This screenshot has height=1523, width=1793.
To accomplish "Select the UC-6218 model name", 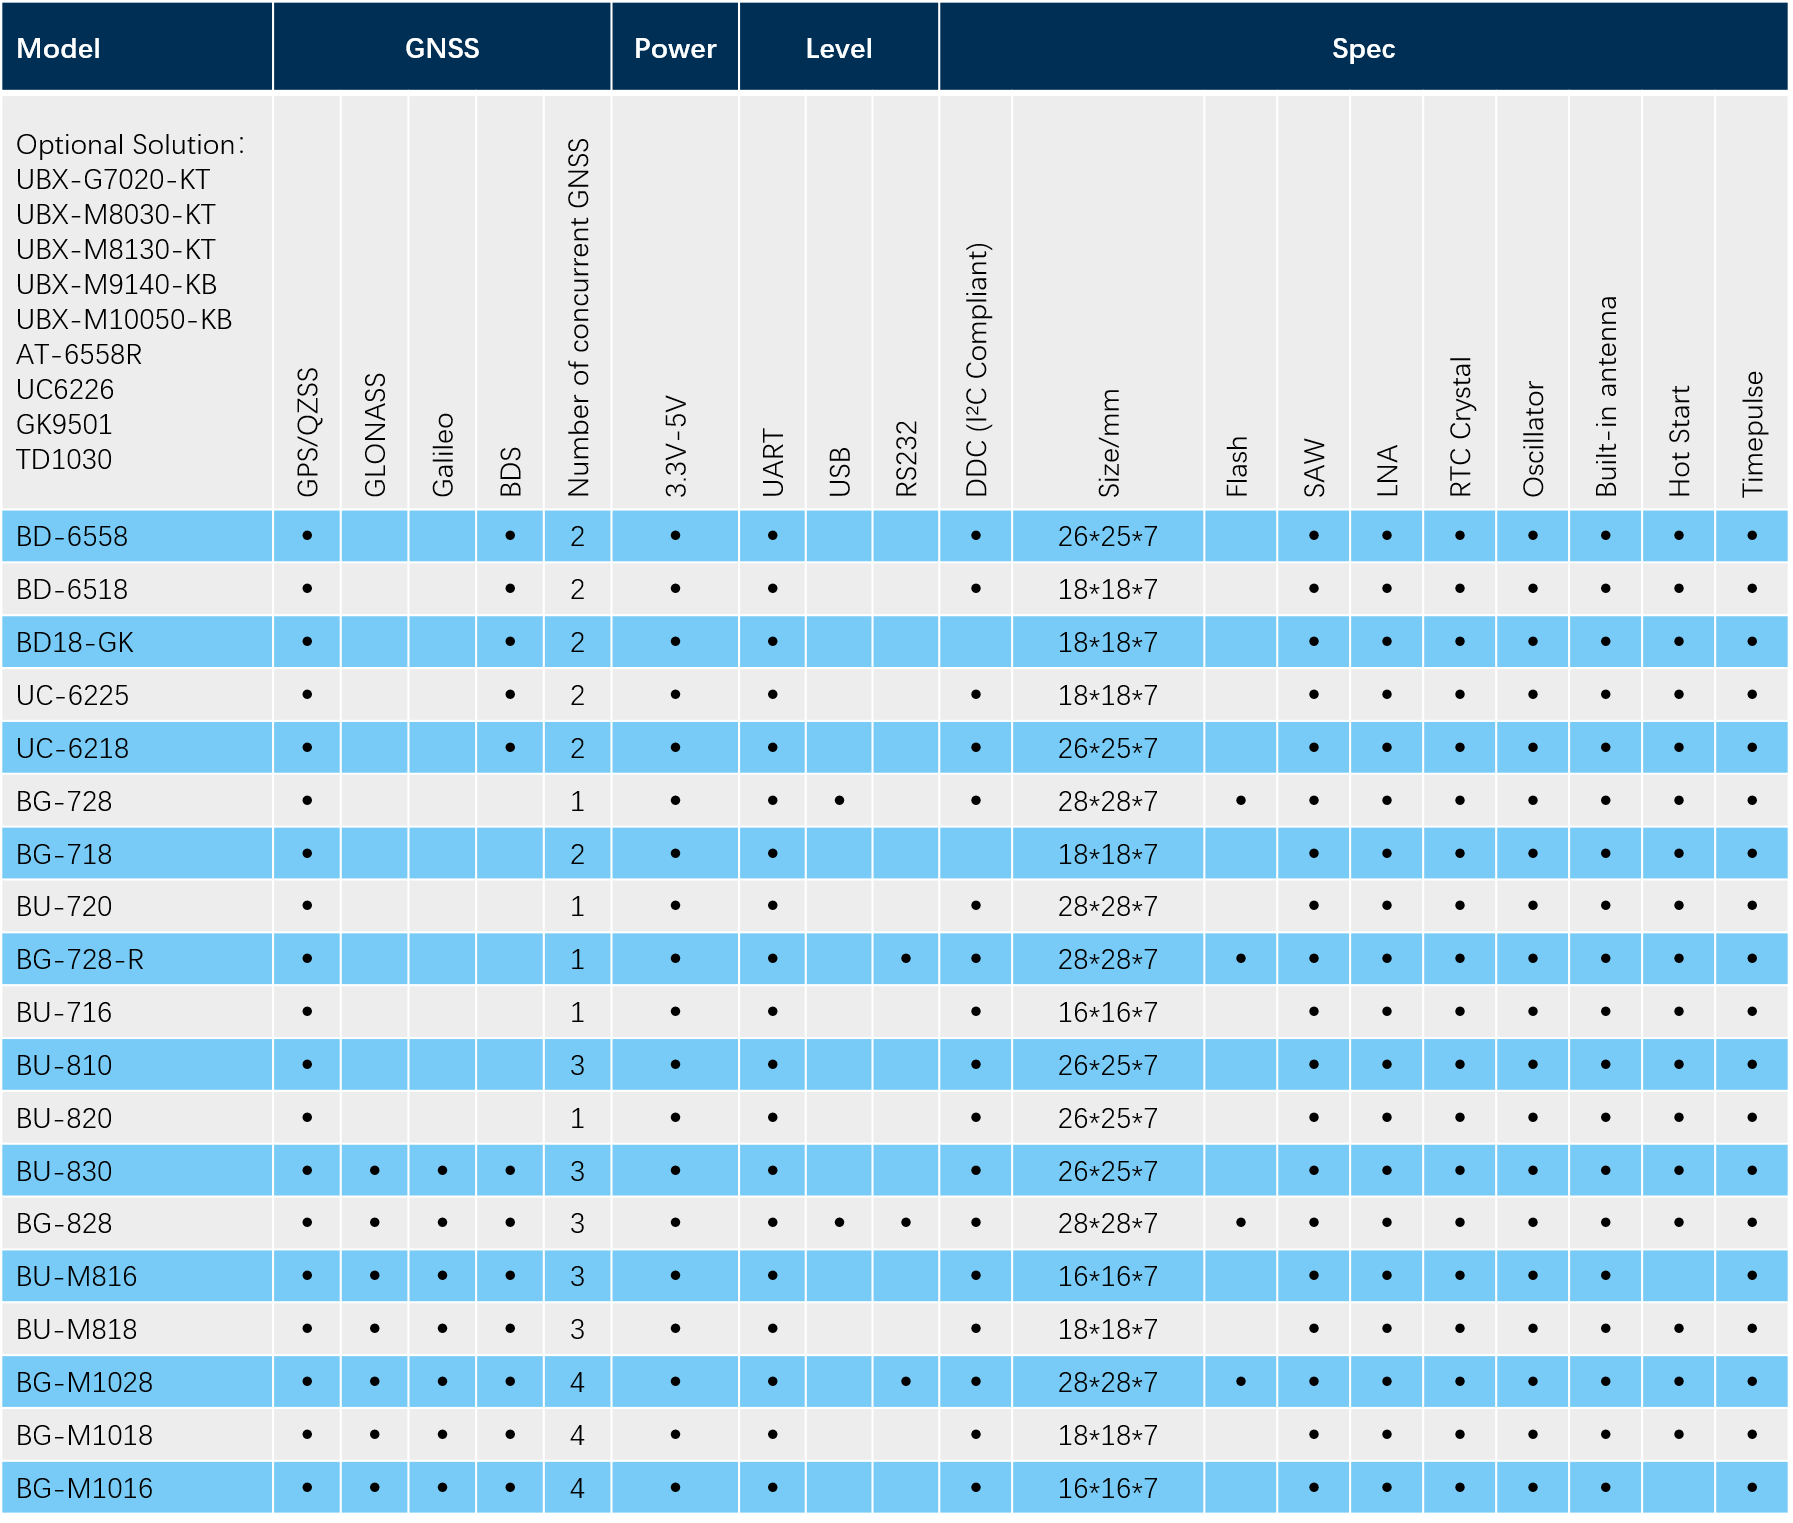I will pos(72,749).
